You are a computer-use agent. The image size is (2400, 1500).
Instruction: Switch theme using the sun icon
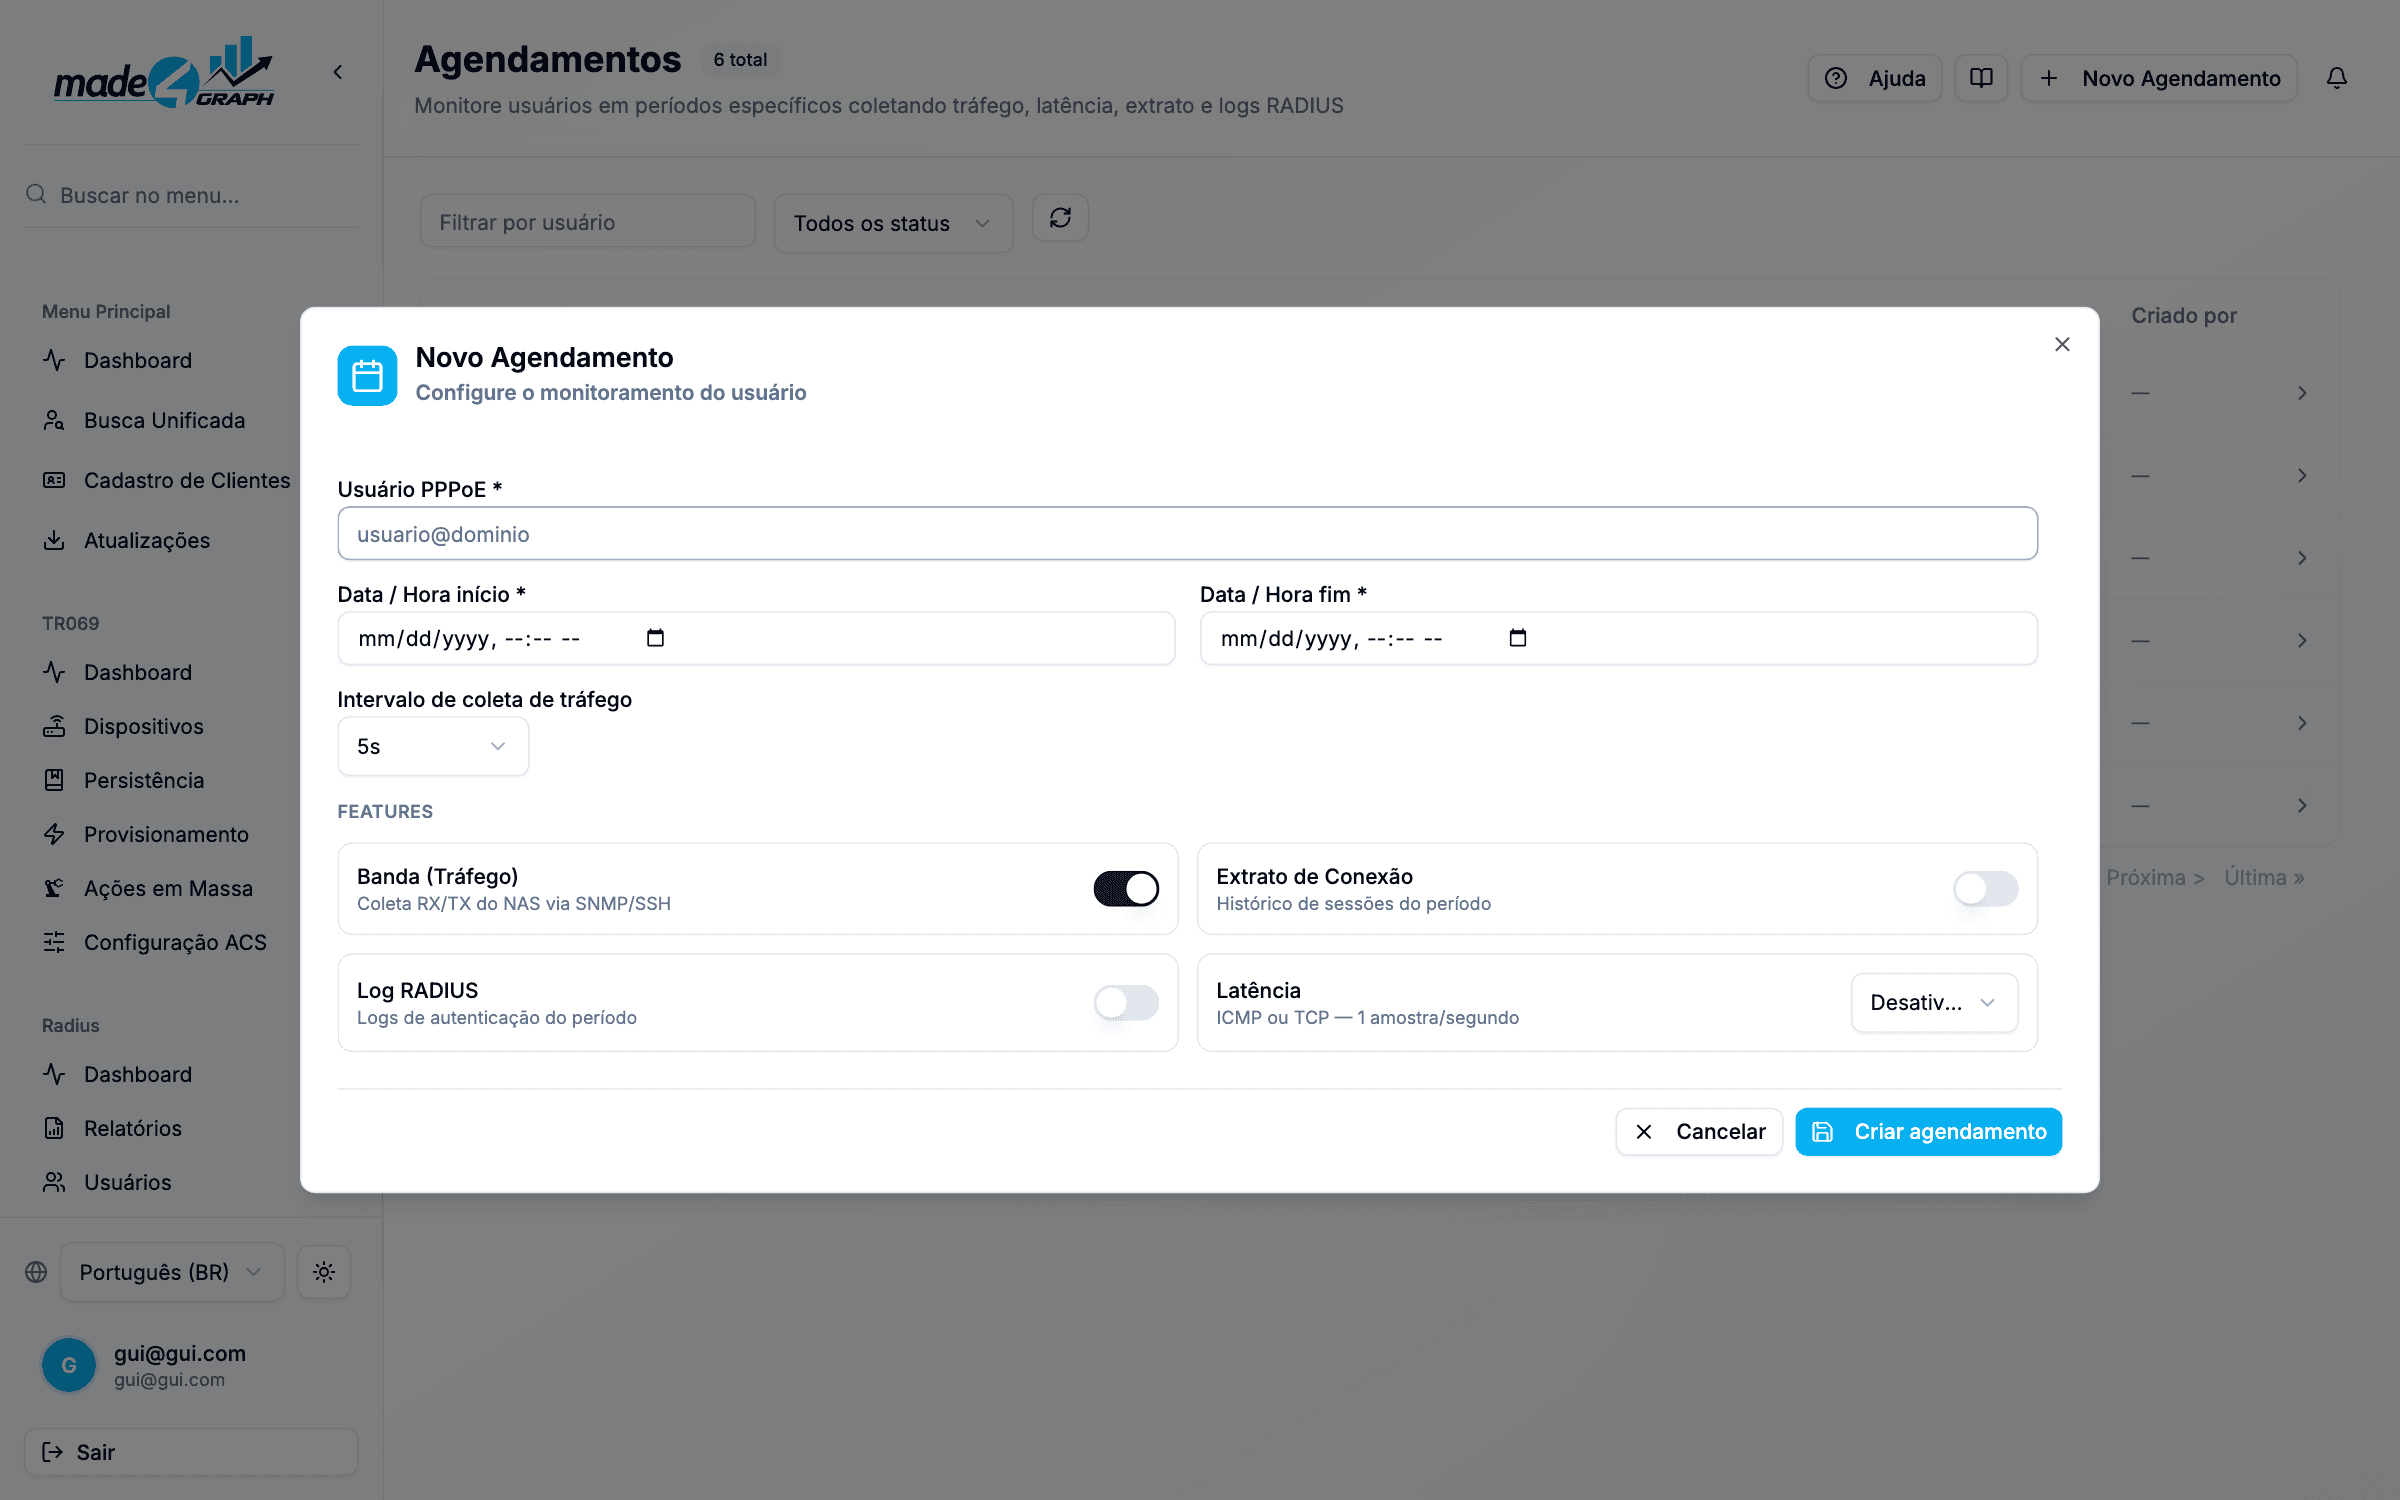324,1272
